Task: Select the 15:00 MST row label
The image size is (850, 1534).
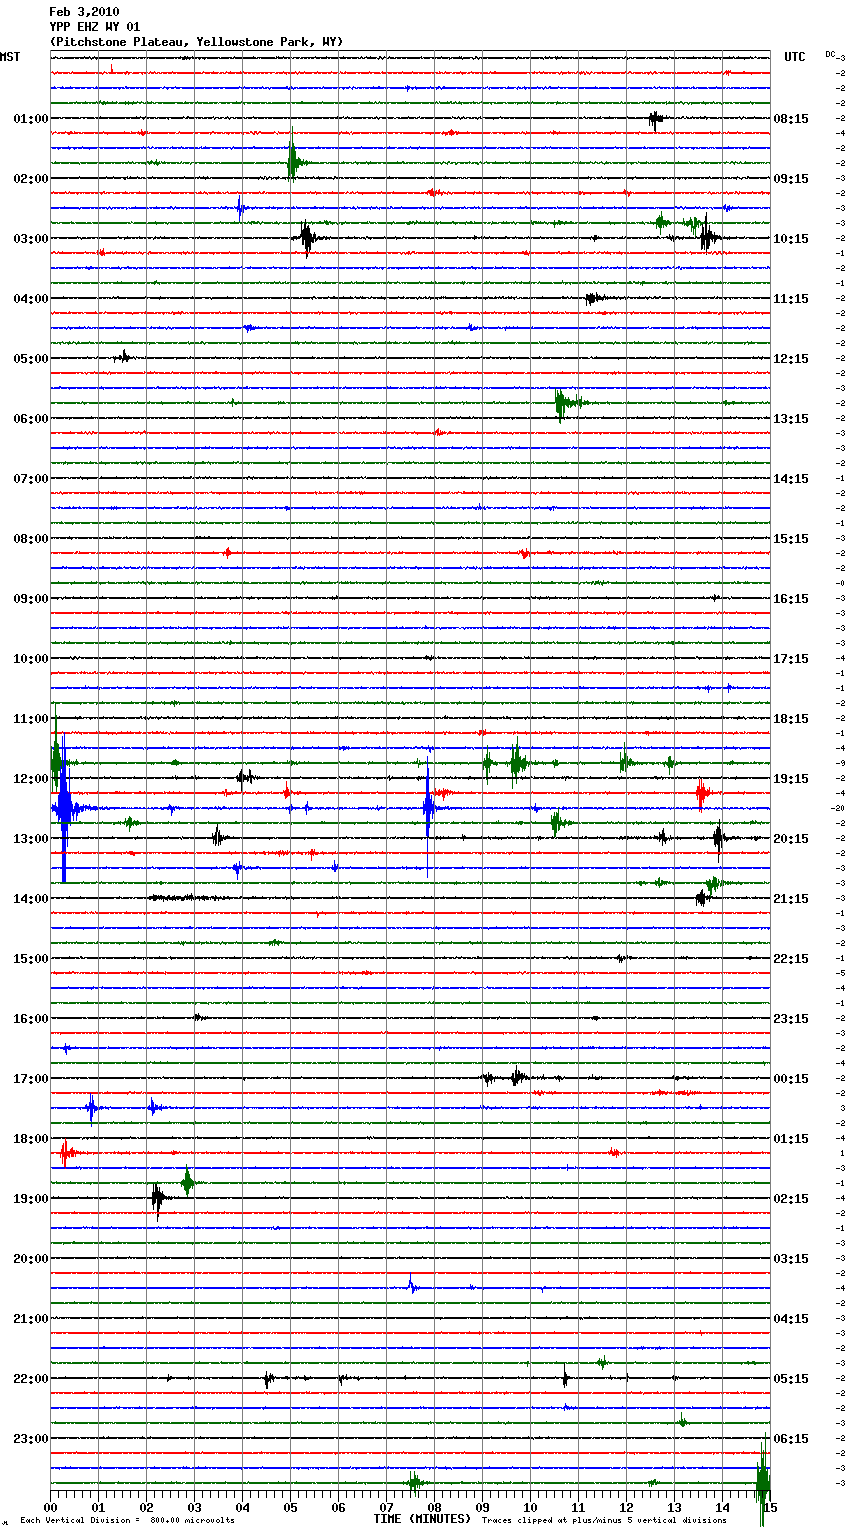Action: [31, 959]
